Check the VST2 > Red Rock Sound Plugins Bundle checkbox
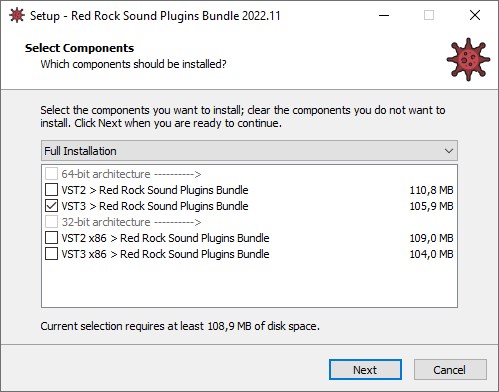499x392 pixels. (x=51, y=190)
